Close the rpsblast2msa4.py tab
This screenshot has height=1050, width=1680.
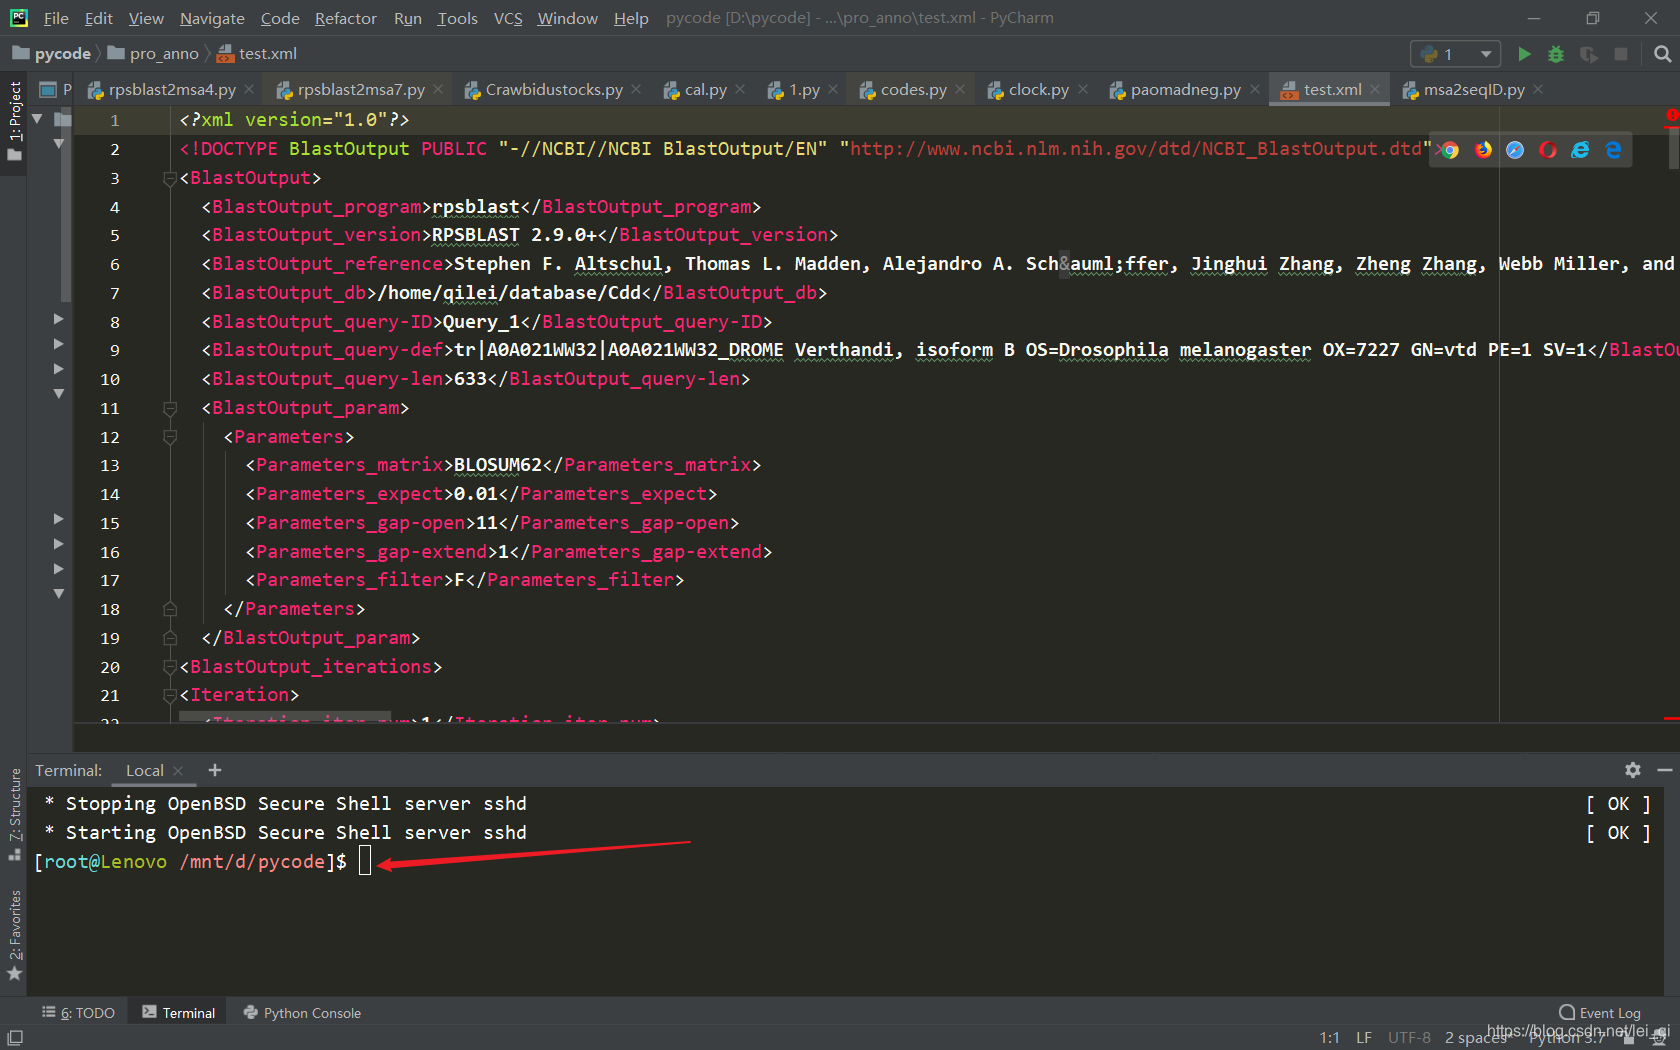[x=249, y=89]
